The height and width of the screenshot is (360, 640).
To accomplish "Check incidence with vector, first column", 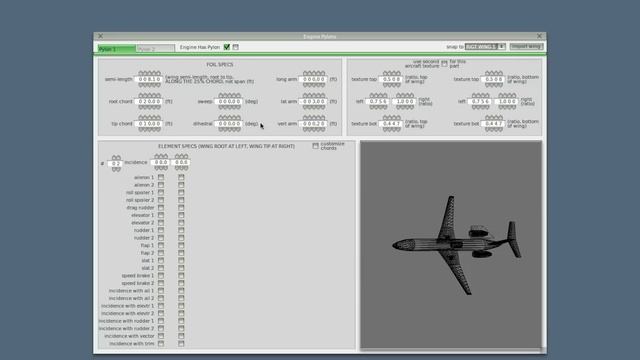I will pyautogui.click(x=161, y=336).
